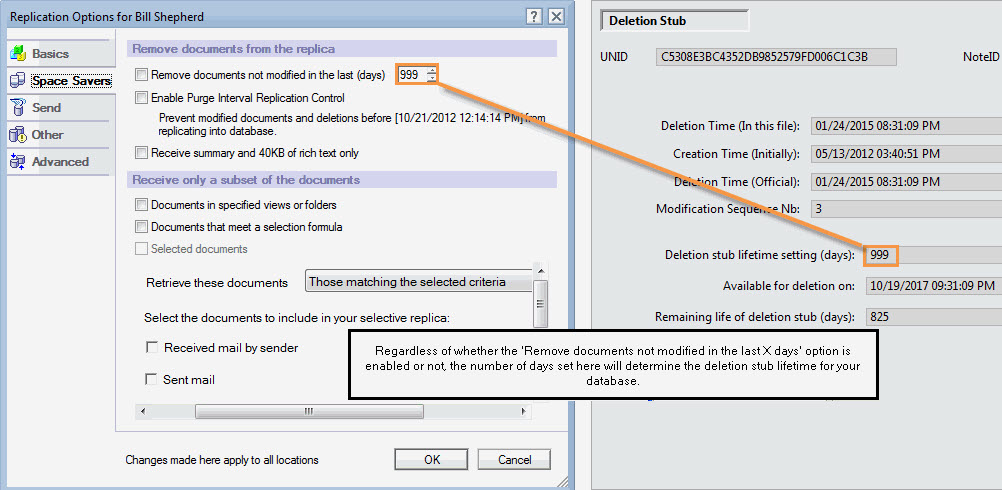Check Documents that meet a selection formula

pyautogui.click(x=141, y=227)
